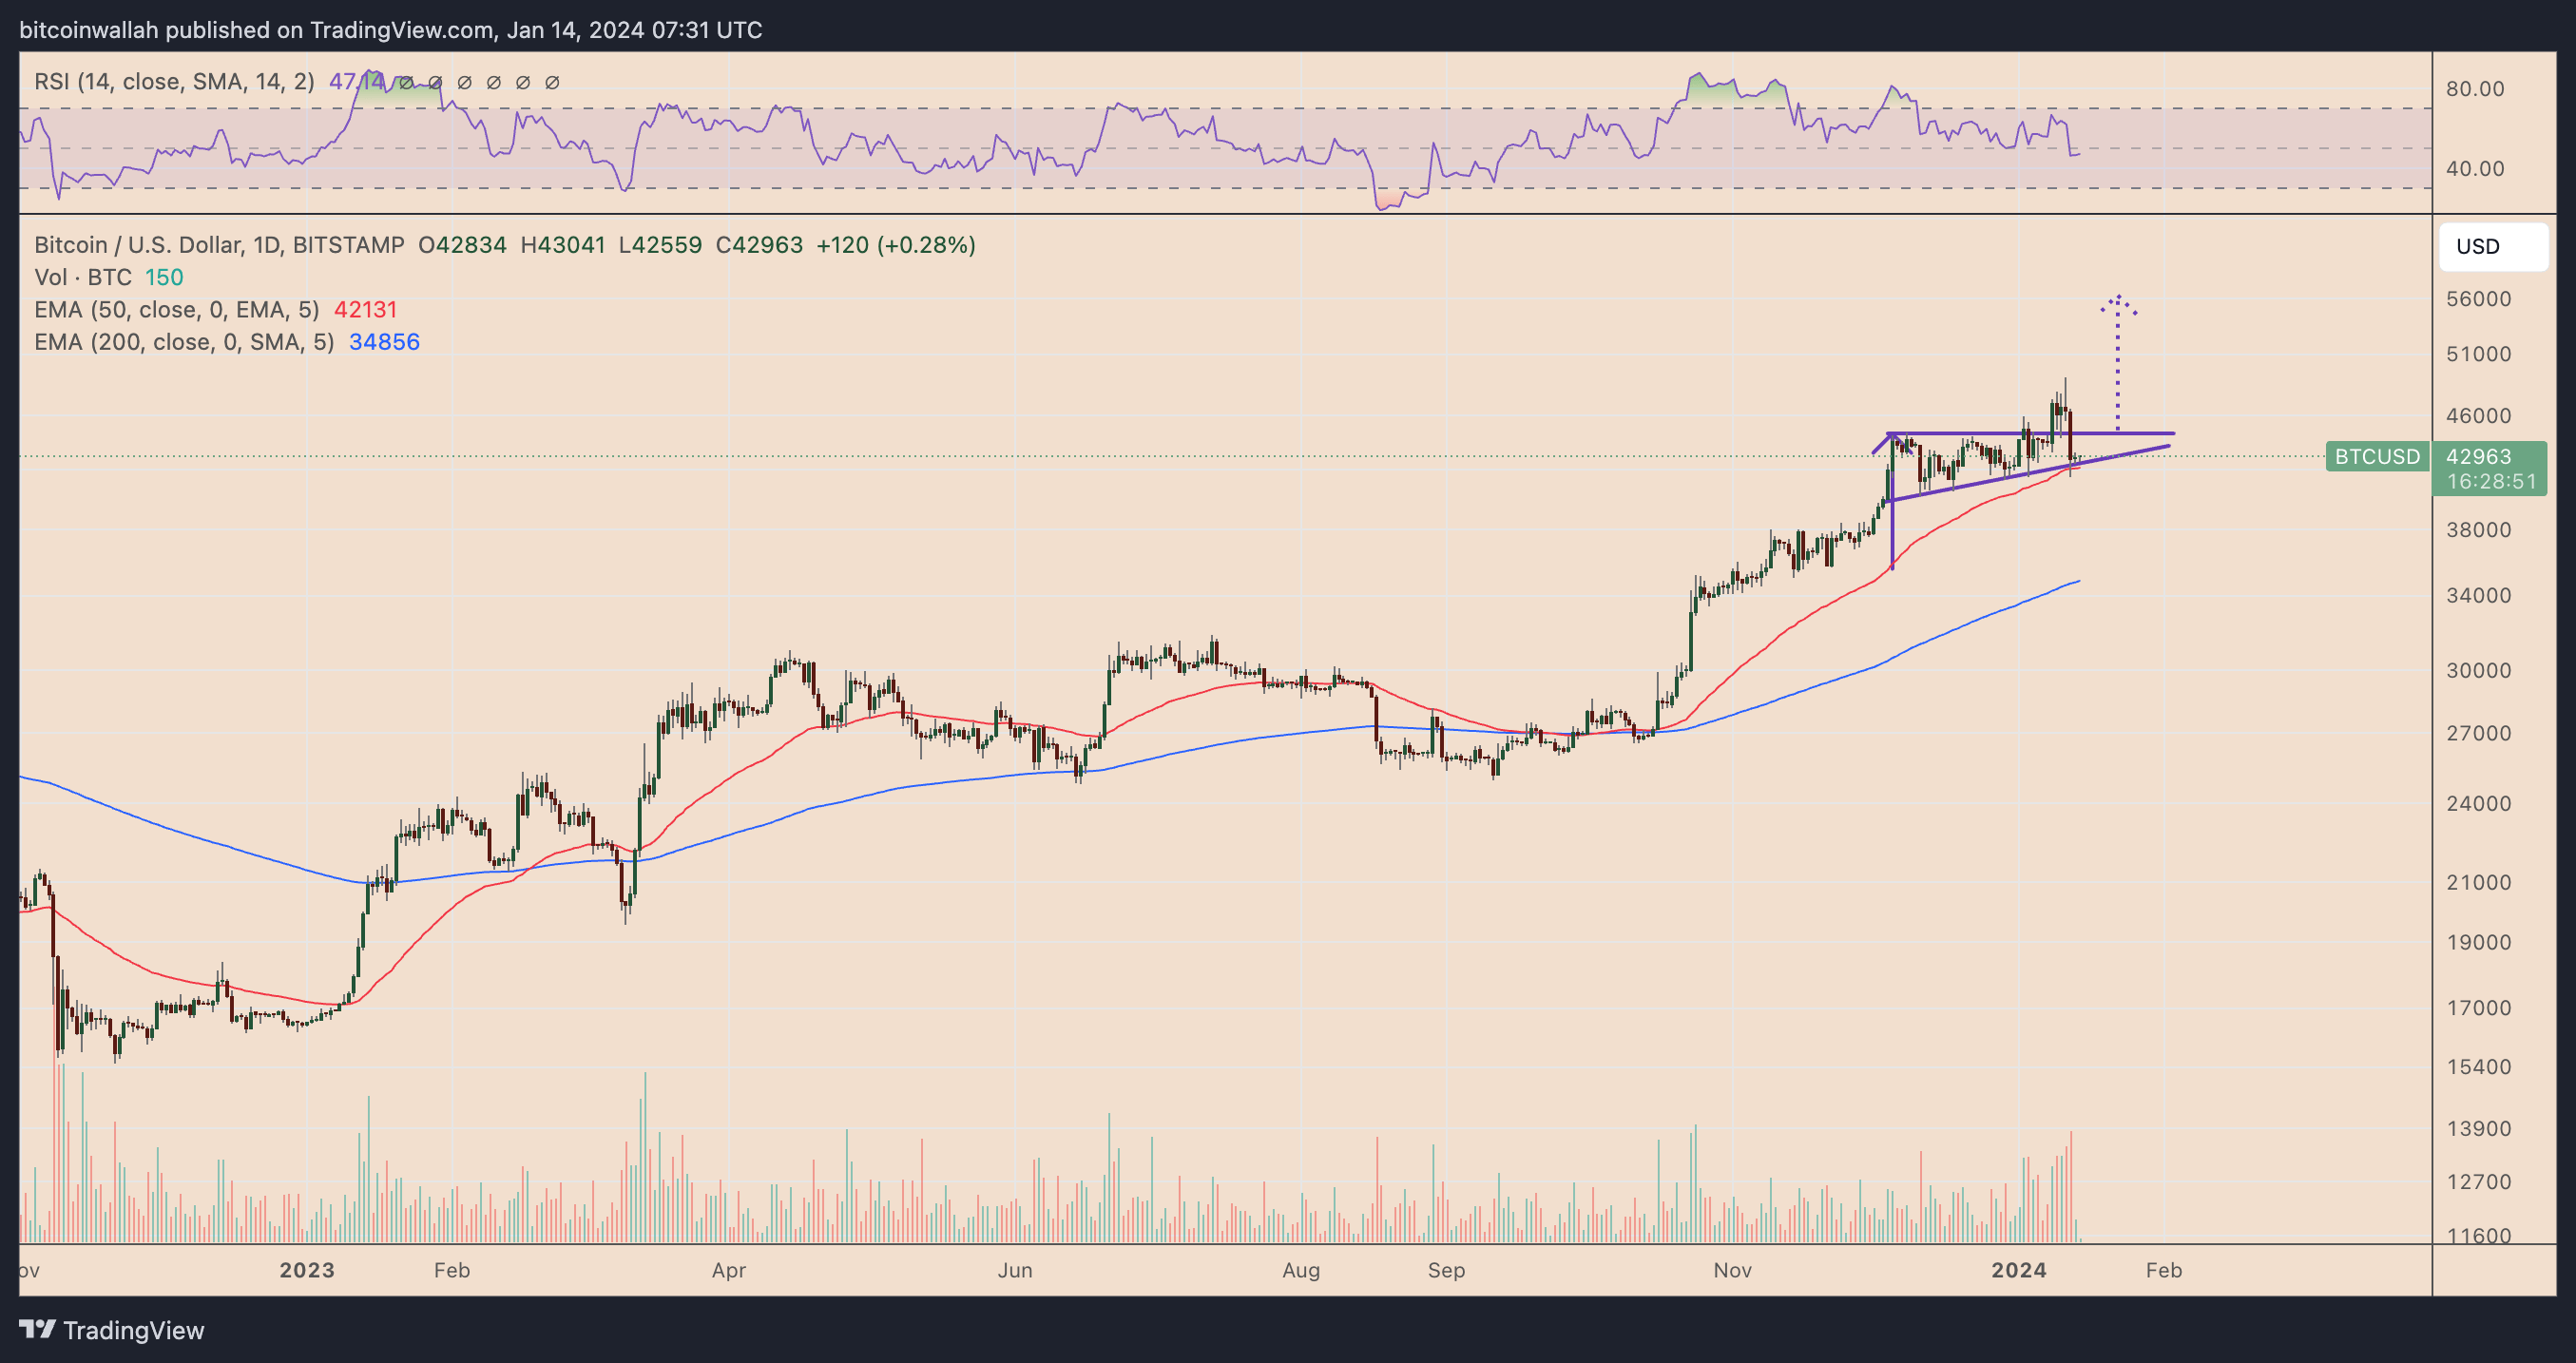Click the RSI 80.00 axis label
The image size is (2576, 1363).
pyautogui.click(x=2475, y=89)
